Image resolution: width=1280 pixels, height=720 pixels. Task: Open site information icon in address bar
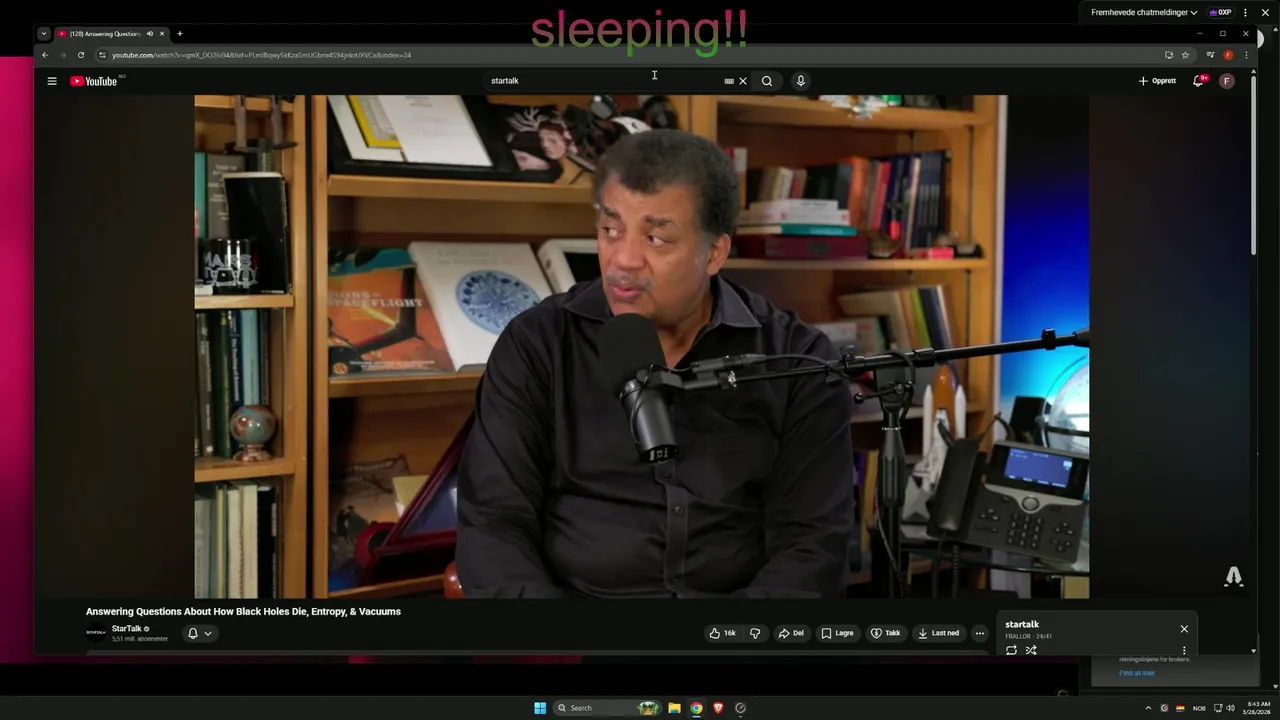pyautogui.click(x=103, y=55)
